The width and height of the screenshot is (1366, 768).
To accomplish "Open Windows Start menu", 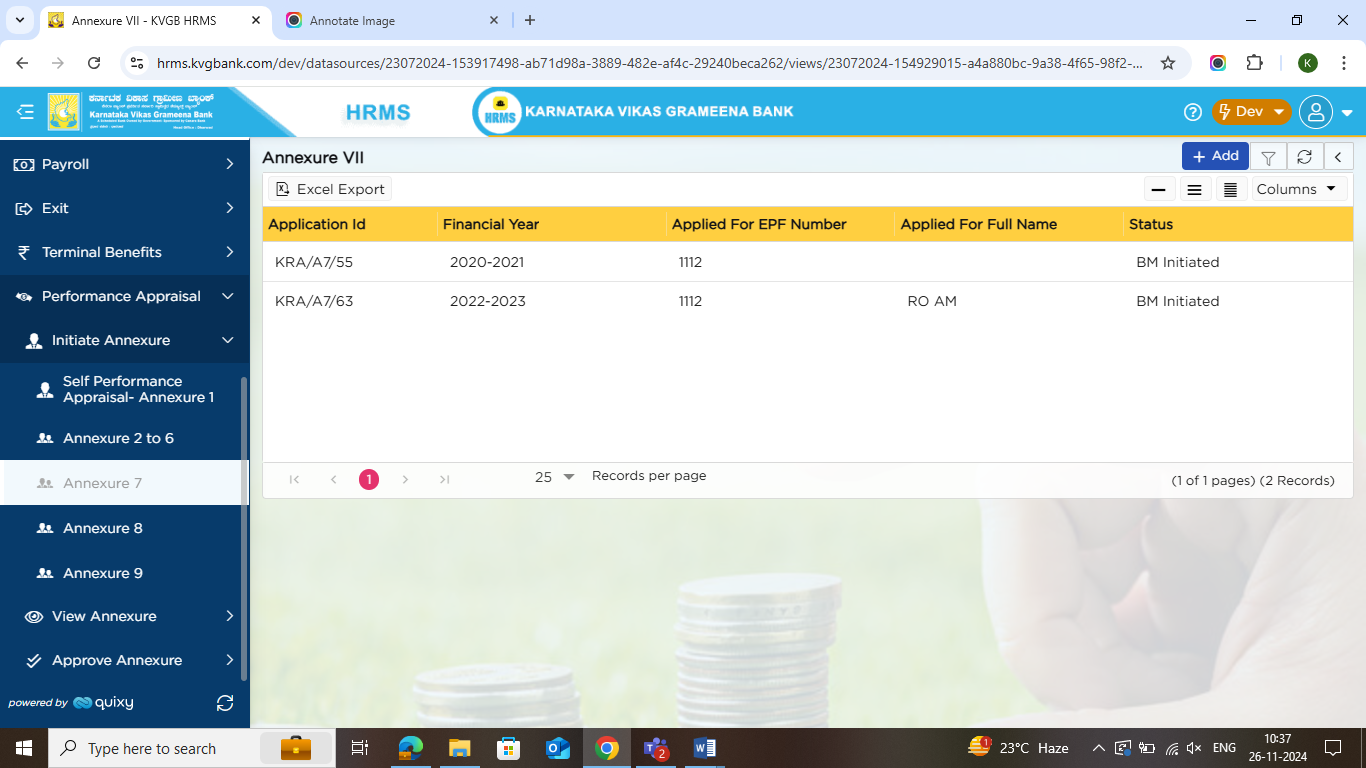I will [x=23, y=748].
